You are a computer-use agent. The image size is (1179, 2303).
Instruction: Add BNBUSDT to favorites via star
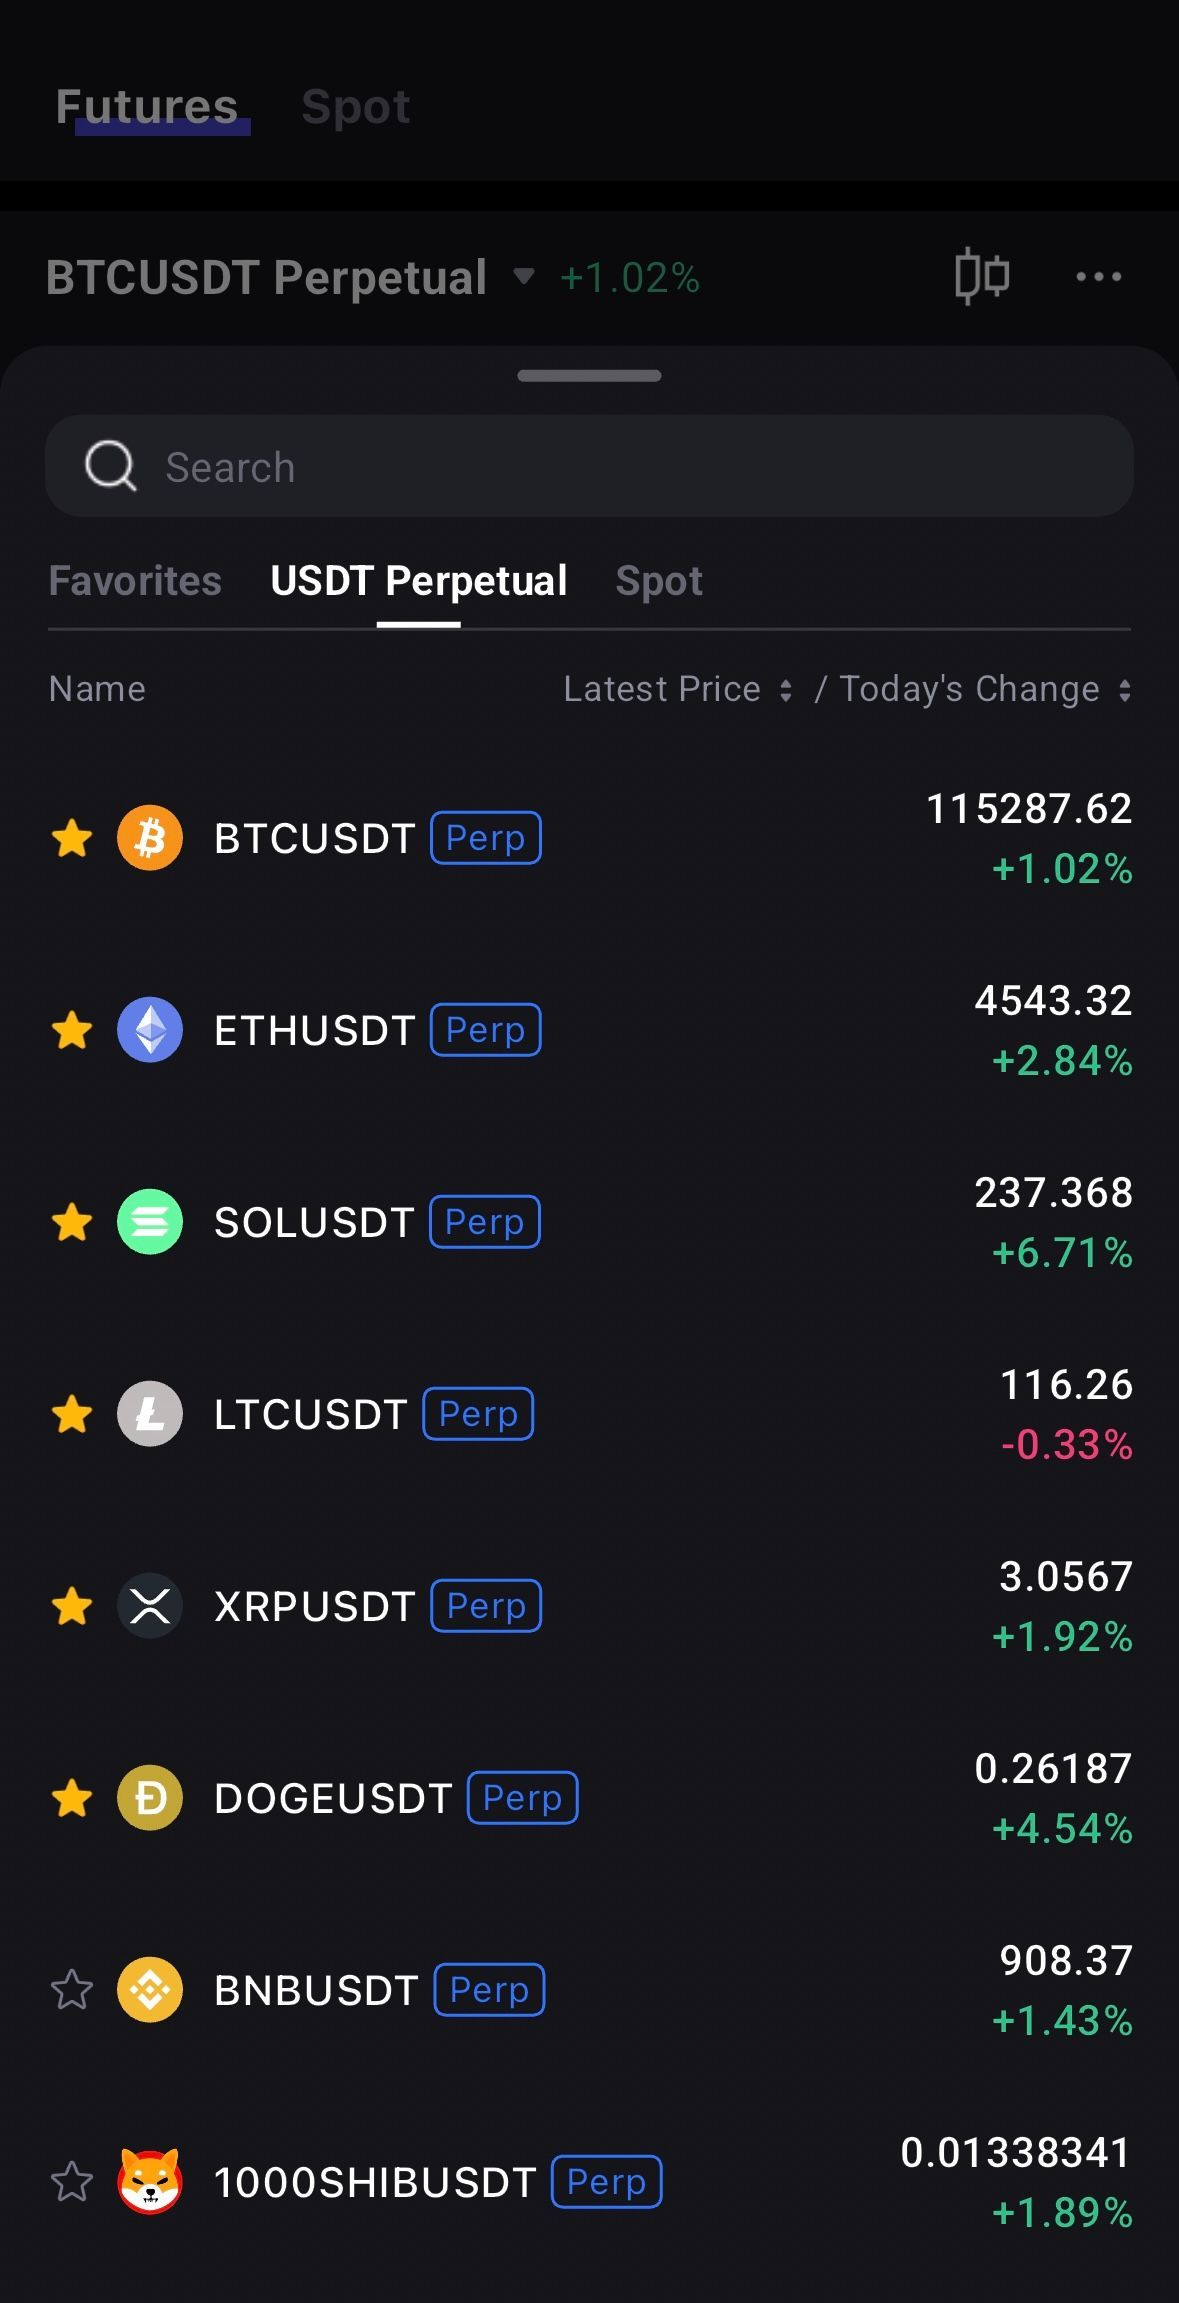point(72,1990)
